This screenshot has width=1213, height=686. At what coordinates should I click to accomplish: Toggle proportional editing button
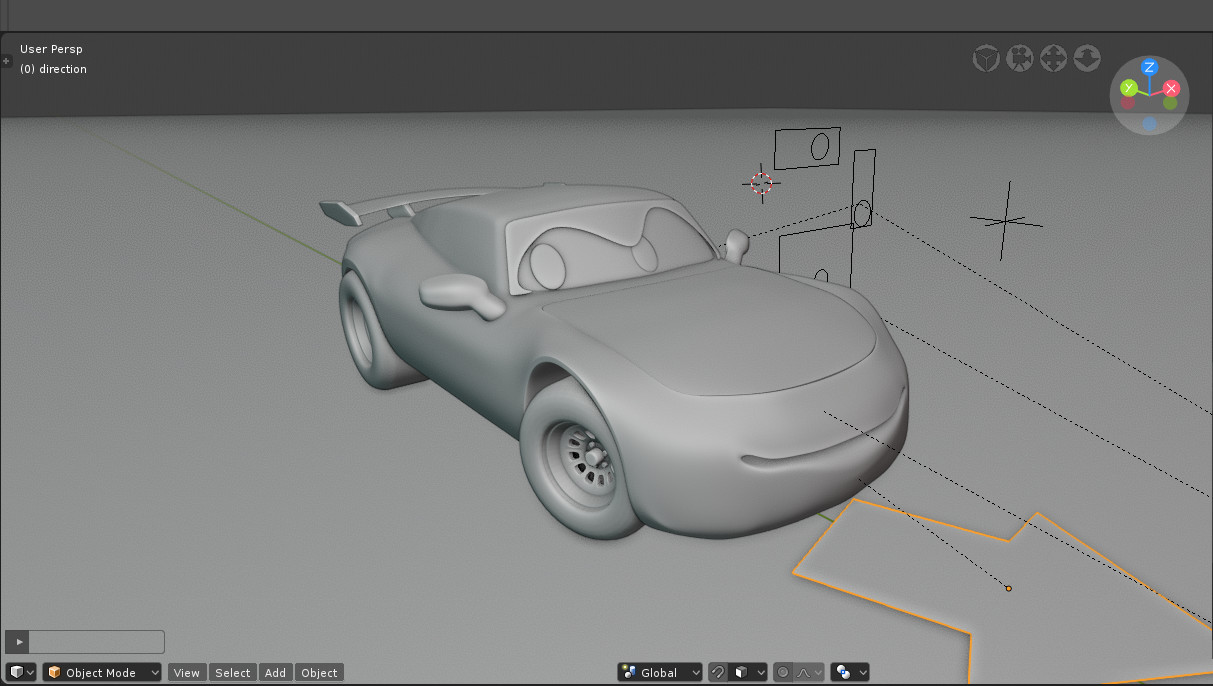coord(783,673)
